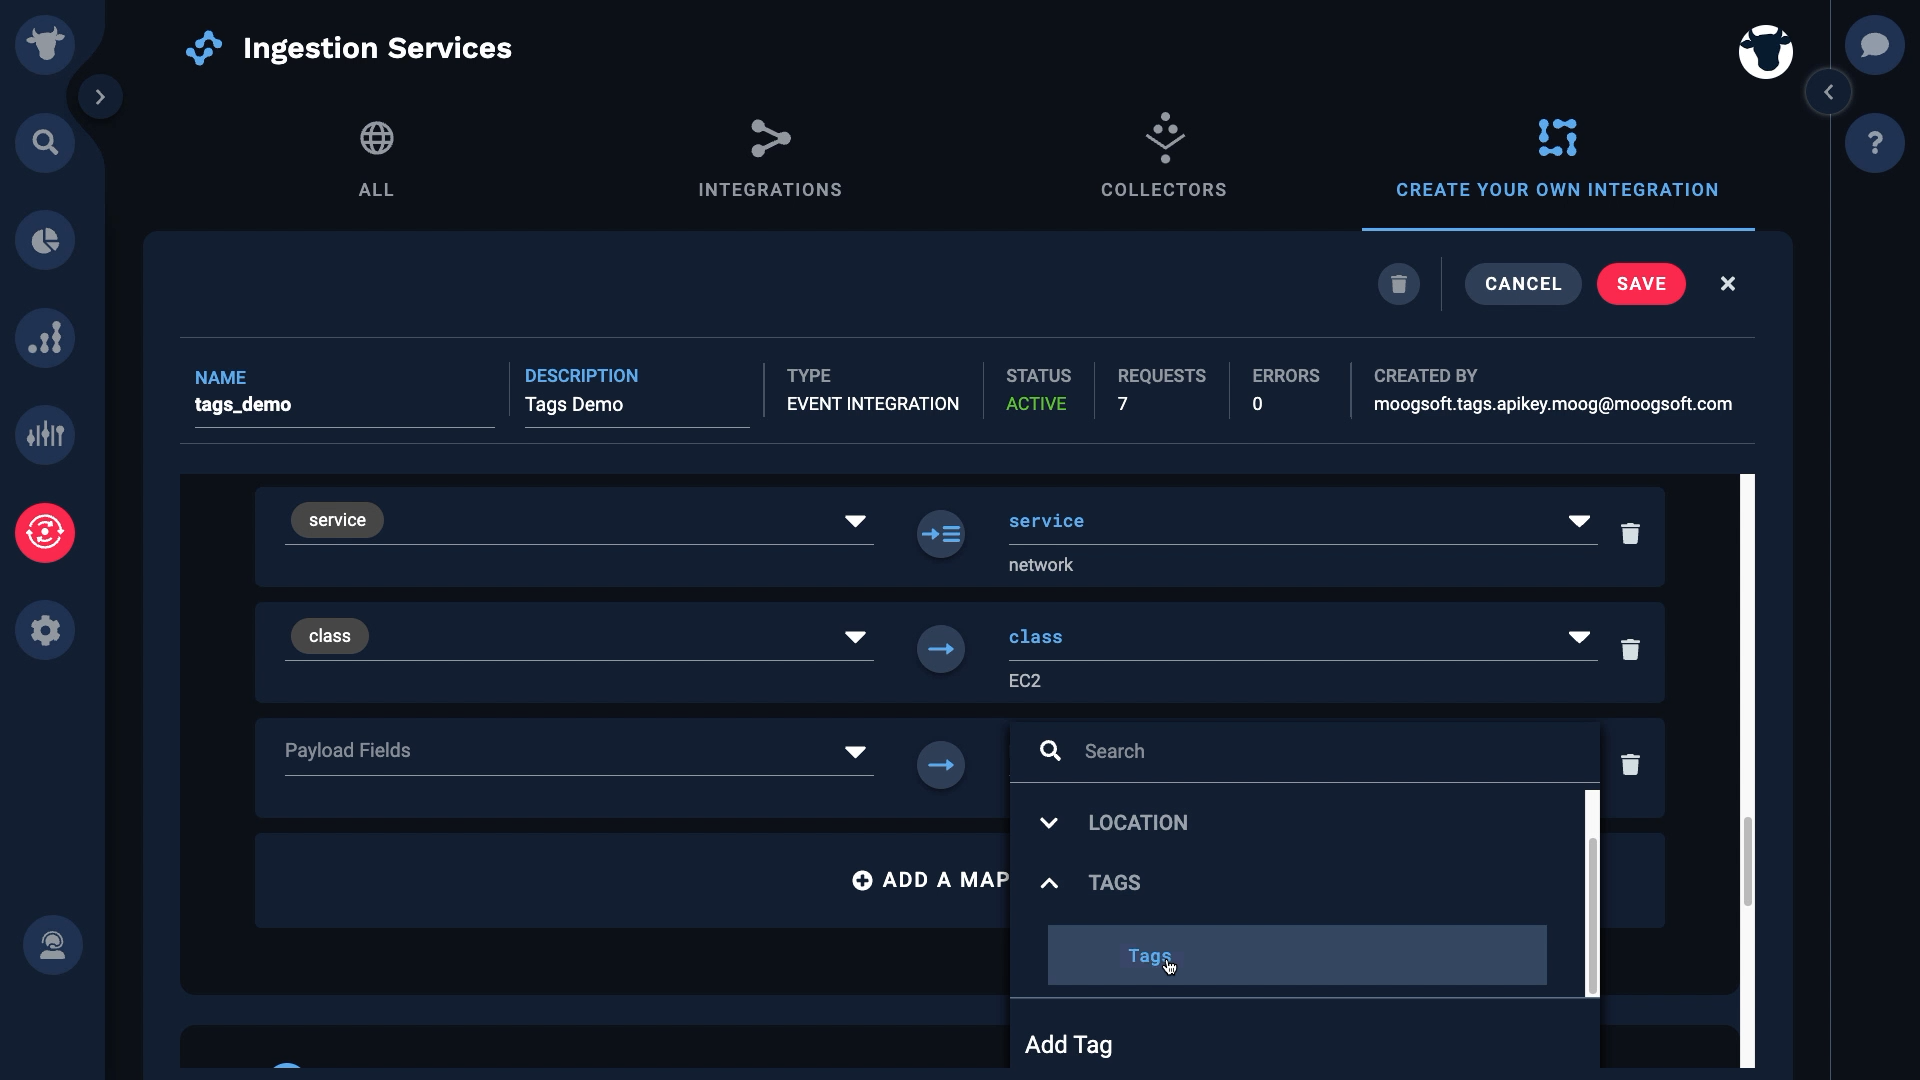The height and width of the screenshot is (1080, 1920).
Task: Open the help question mark icon
Action: click(x=1874, y=142)
